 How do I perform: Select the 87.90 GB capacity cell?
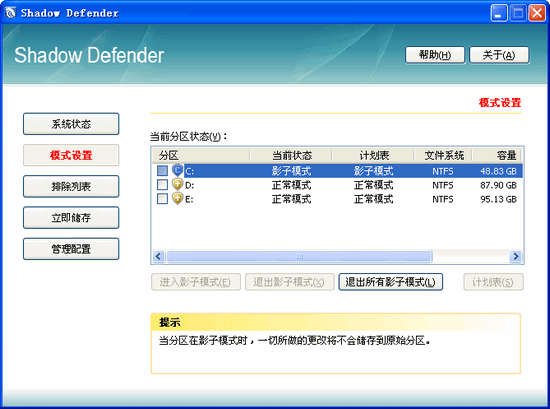click(x=498, y=185)
